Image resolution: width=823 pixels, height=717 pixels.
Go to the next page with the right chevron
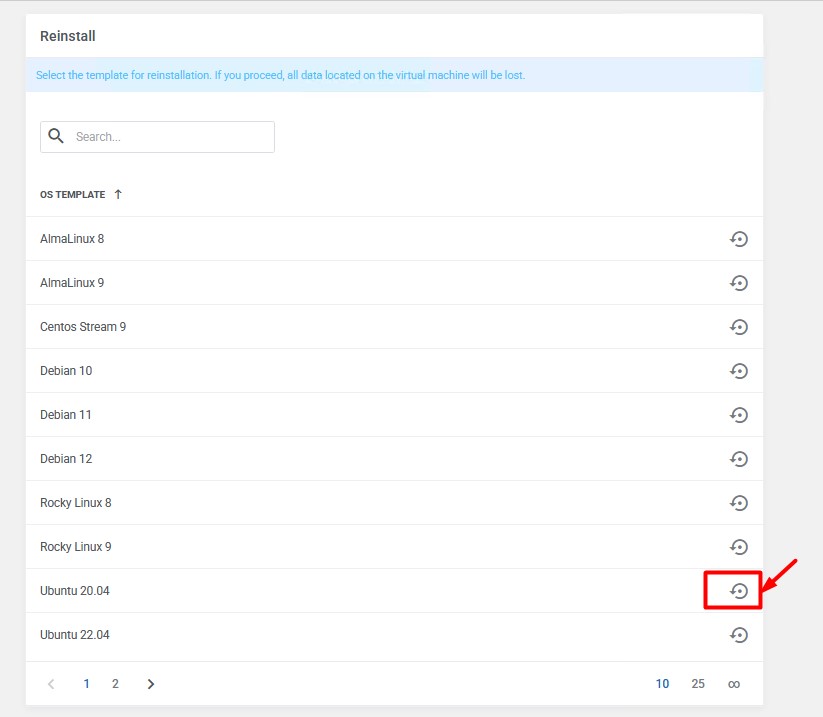pos(151,684)
